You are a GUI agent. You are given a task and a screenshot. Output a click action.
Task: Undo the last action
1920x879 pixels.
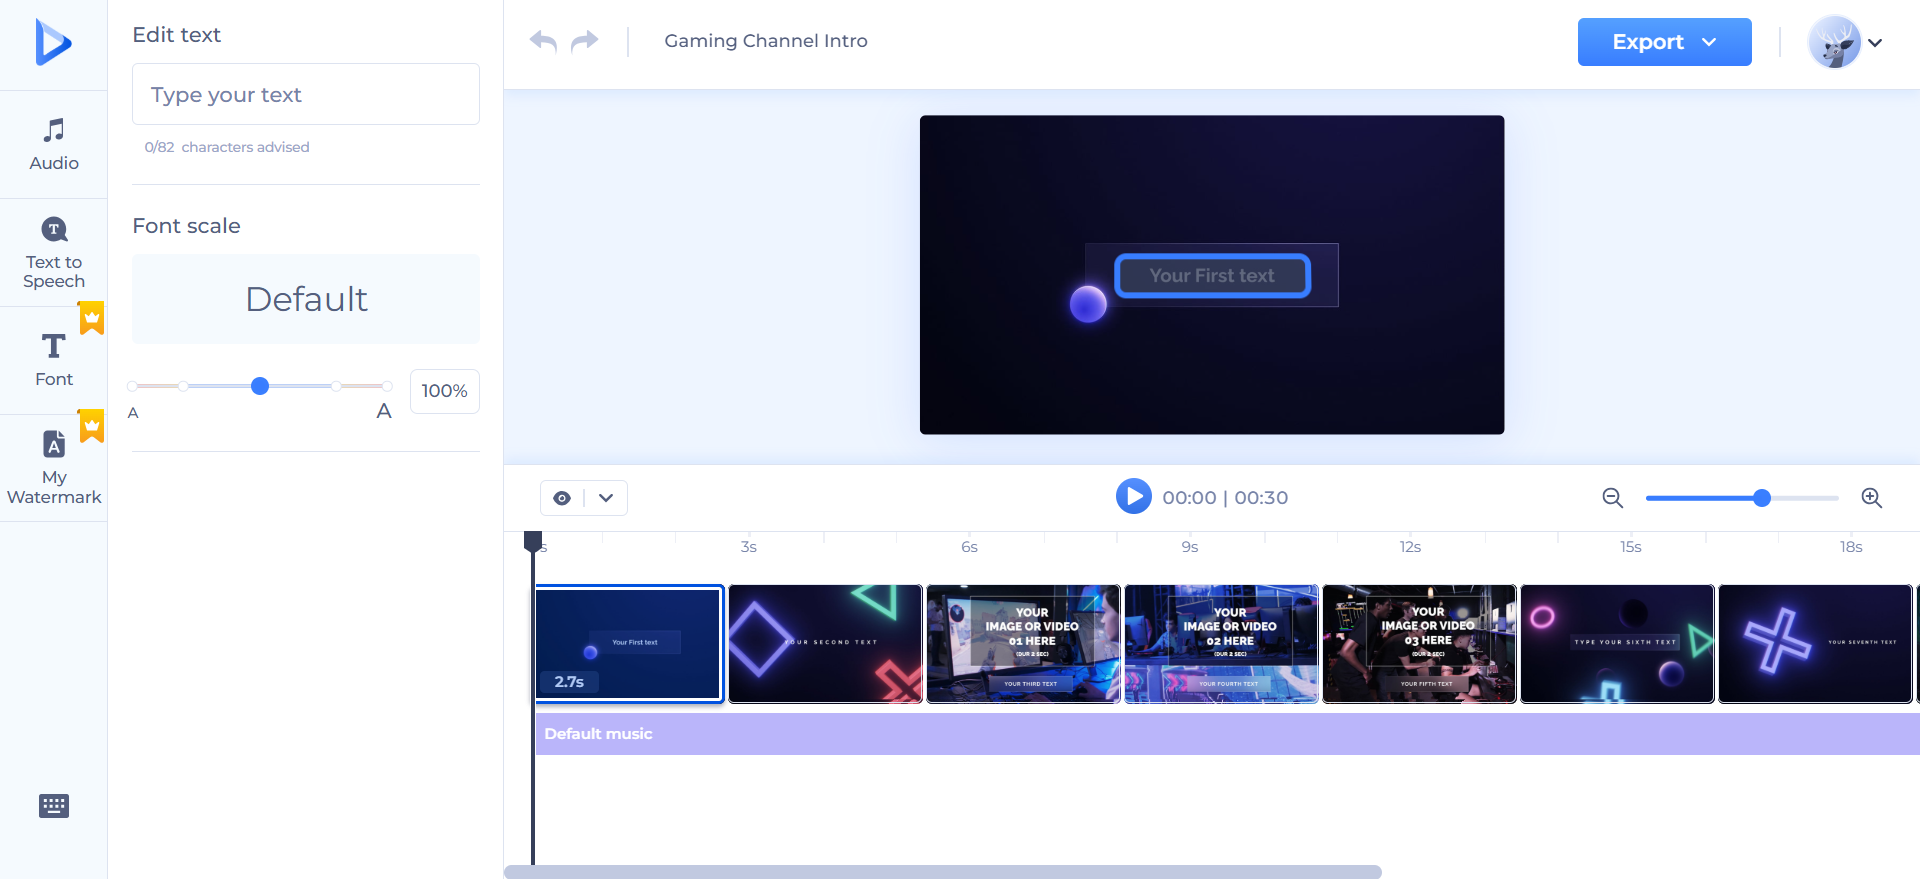[x=543, y=41]
